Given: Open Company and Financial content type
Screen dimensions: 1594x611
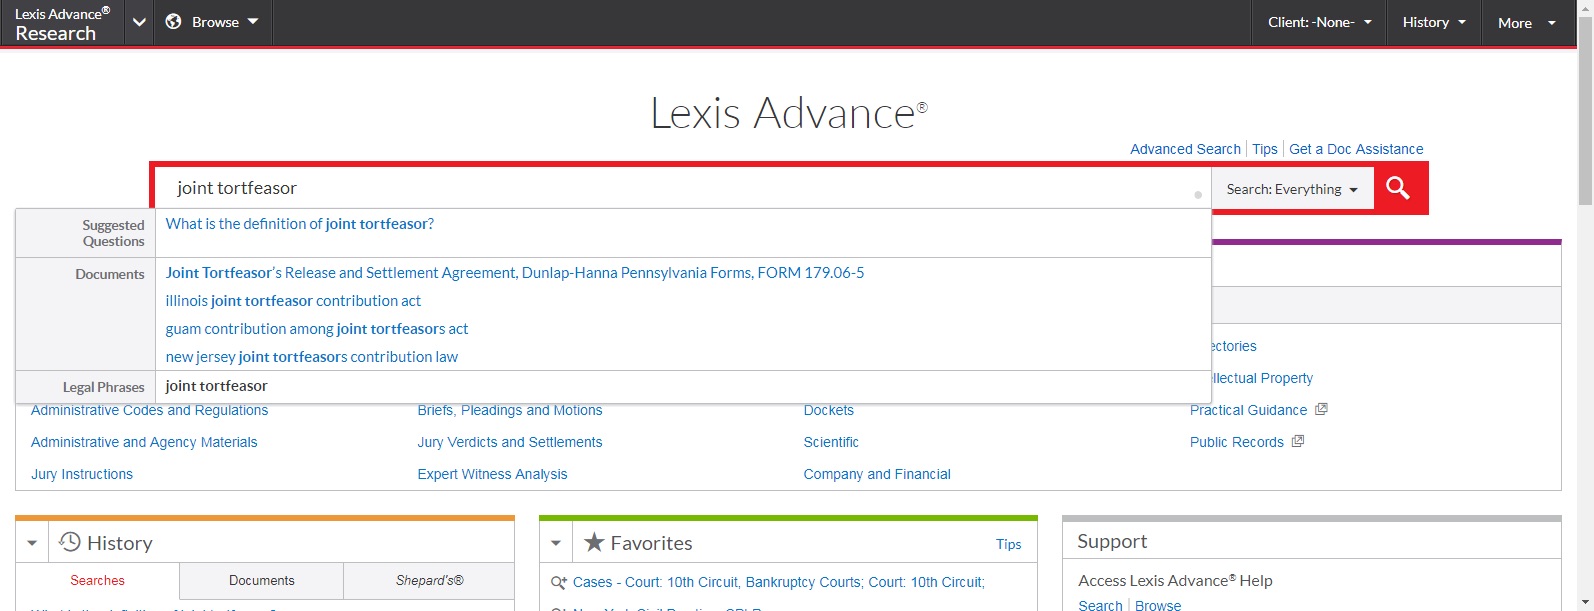Looking at the screenshot, I should 877,474.
